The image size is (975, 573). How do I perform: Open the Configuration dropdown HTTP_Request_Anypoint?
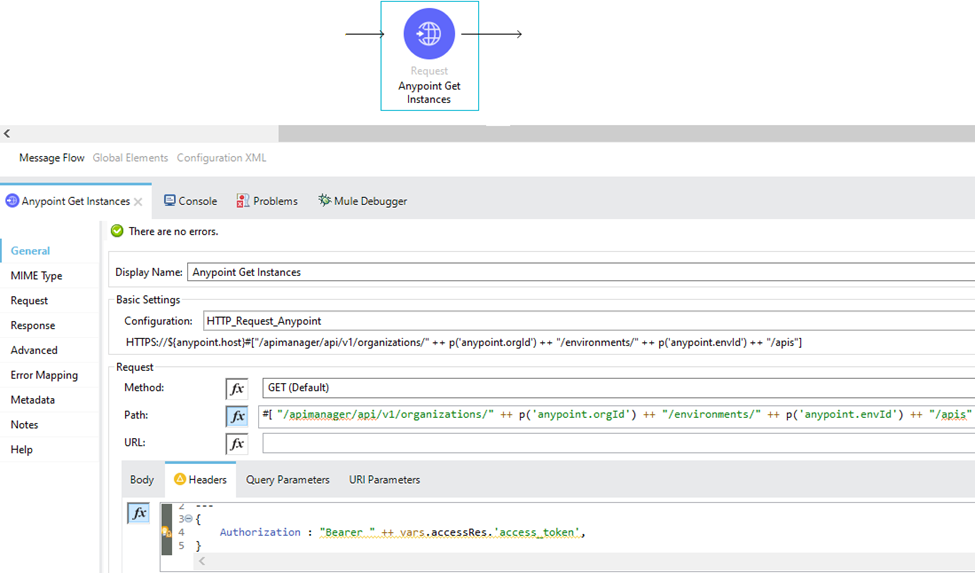coord(588,321)
